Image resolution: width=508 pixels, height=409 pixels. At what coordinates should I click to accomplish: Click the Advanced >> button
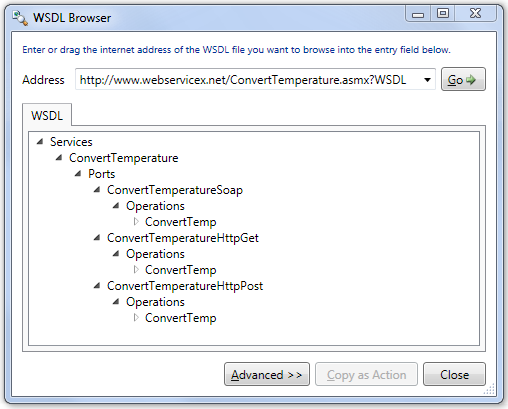[267, 374]
